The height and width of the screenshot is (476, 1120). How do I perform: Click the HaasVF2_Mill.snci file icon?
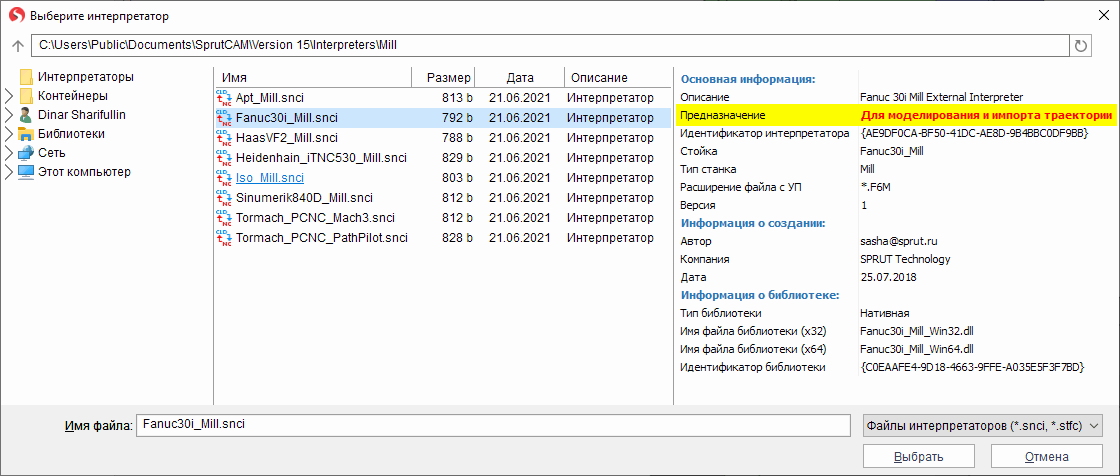pyautogui.click(x=224, y=138)
